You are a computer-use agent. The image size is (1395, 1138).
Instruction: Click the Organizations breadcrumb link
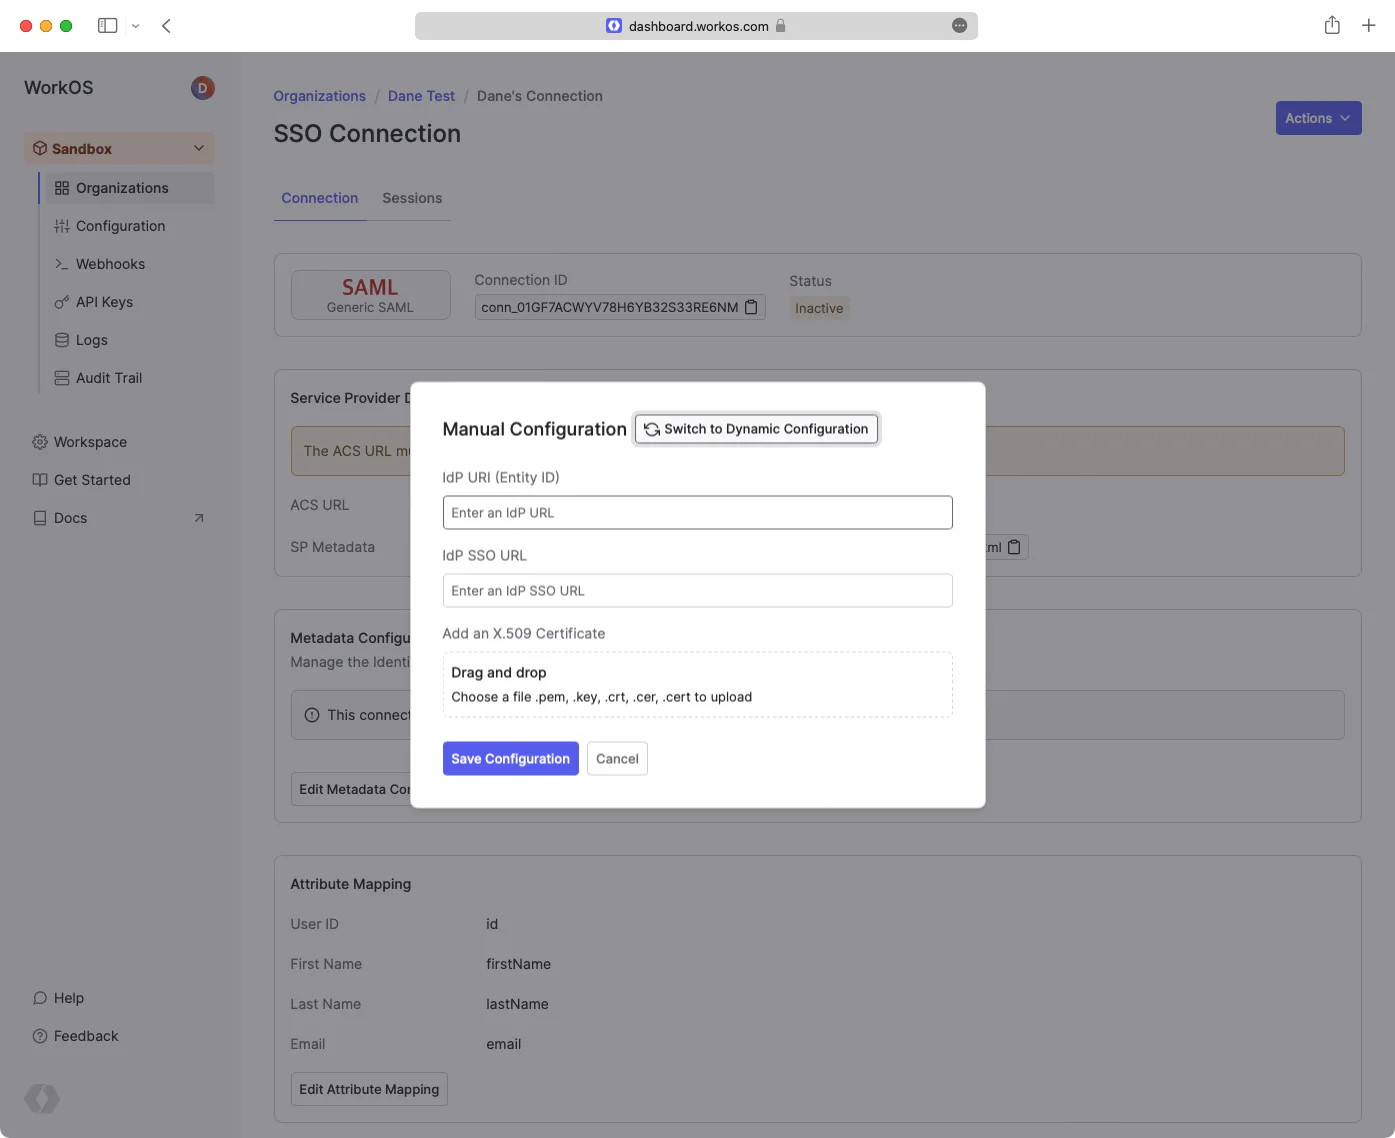(x=320, y=96)
